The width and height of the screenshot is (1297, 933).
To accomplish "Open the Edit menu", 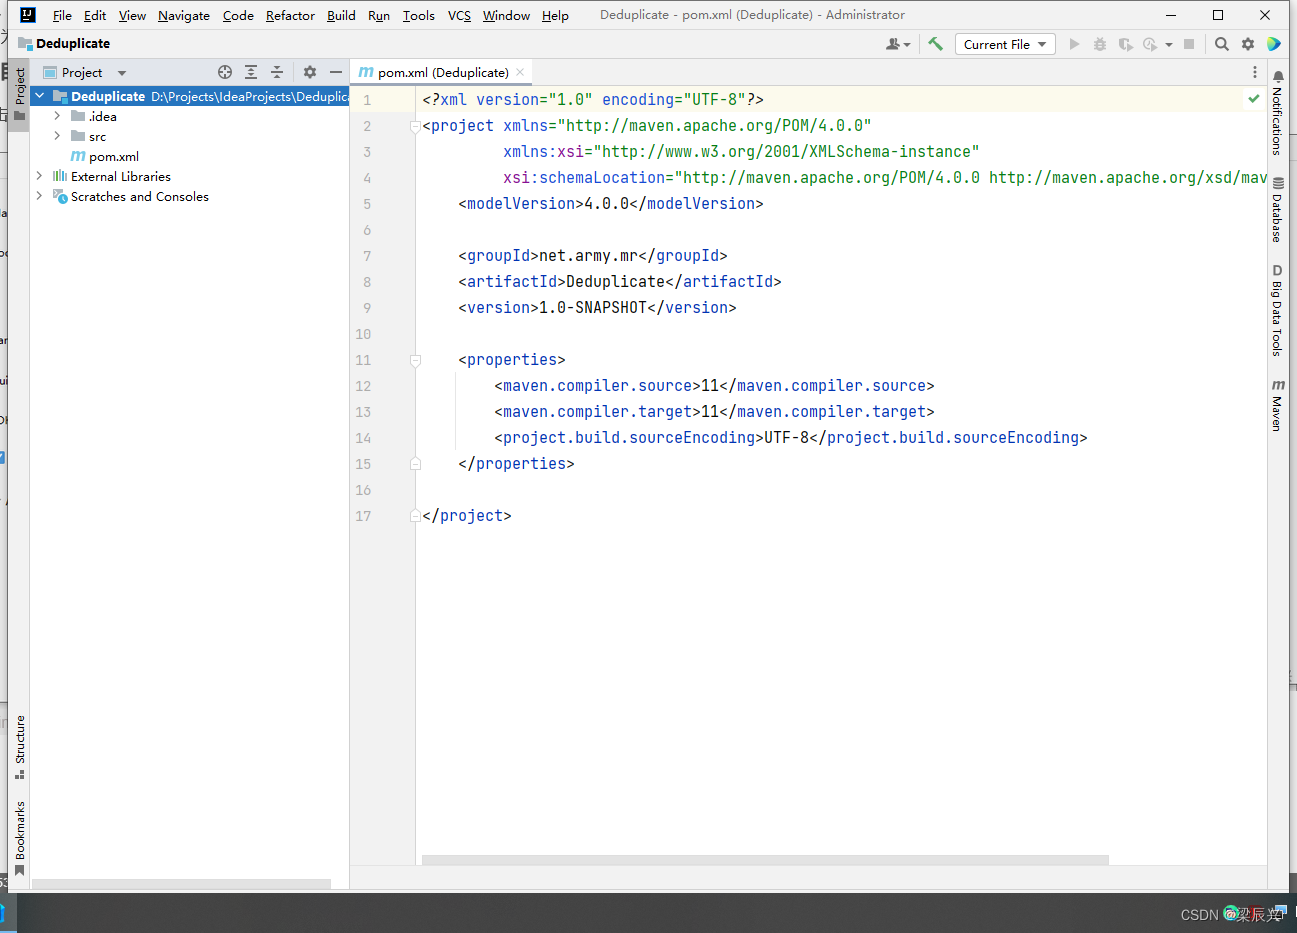I will [95, 15].
